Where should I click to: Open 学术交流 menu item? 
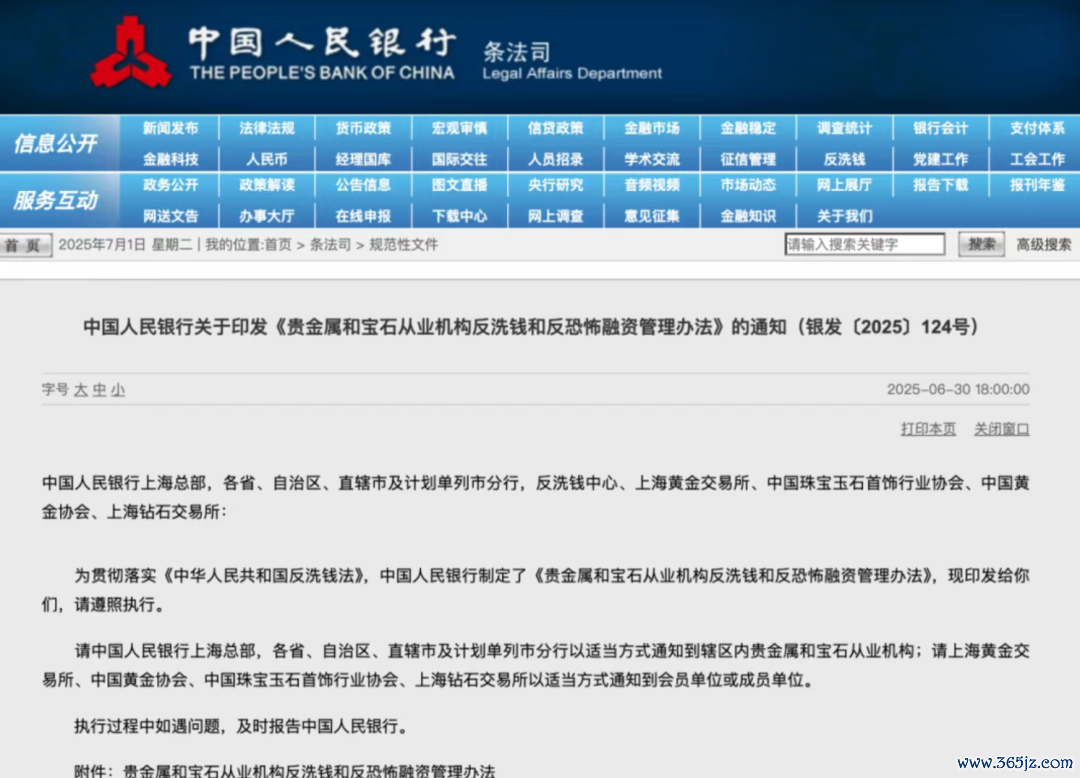[652, 160]
